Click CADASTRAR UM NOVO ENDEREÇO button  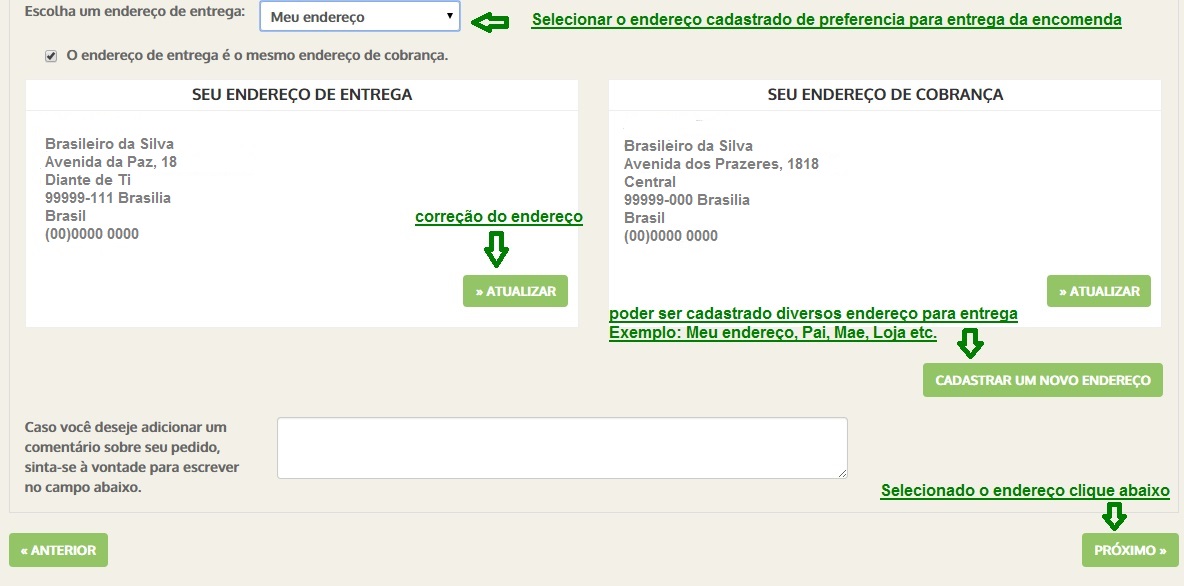(x=1043, y=380)
